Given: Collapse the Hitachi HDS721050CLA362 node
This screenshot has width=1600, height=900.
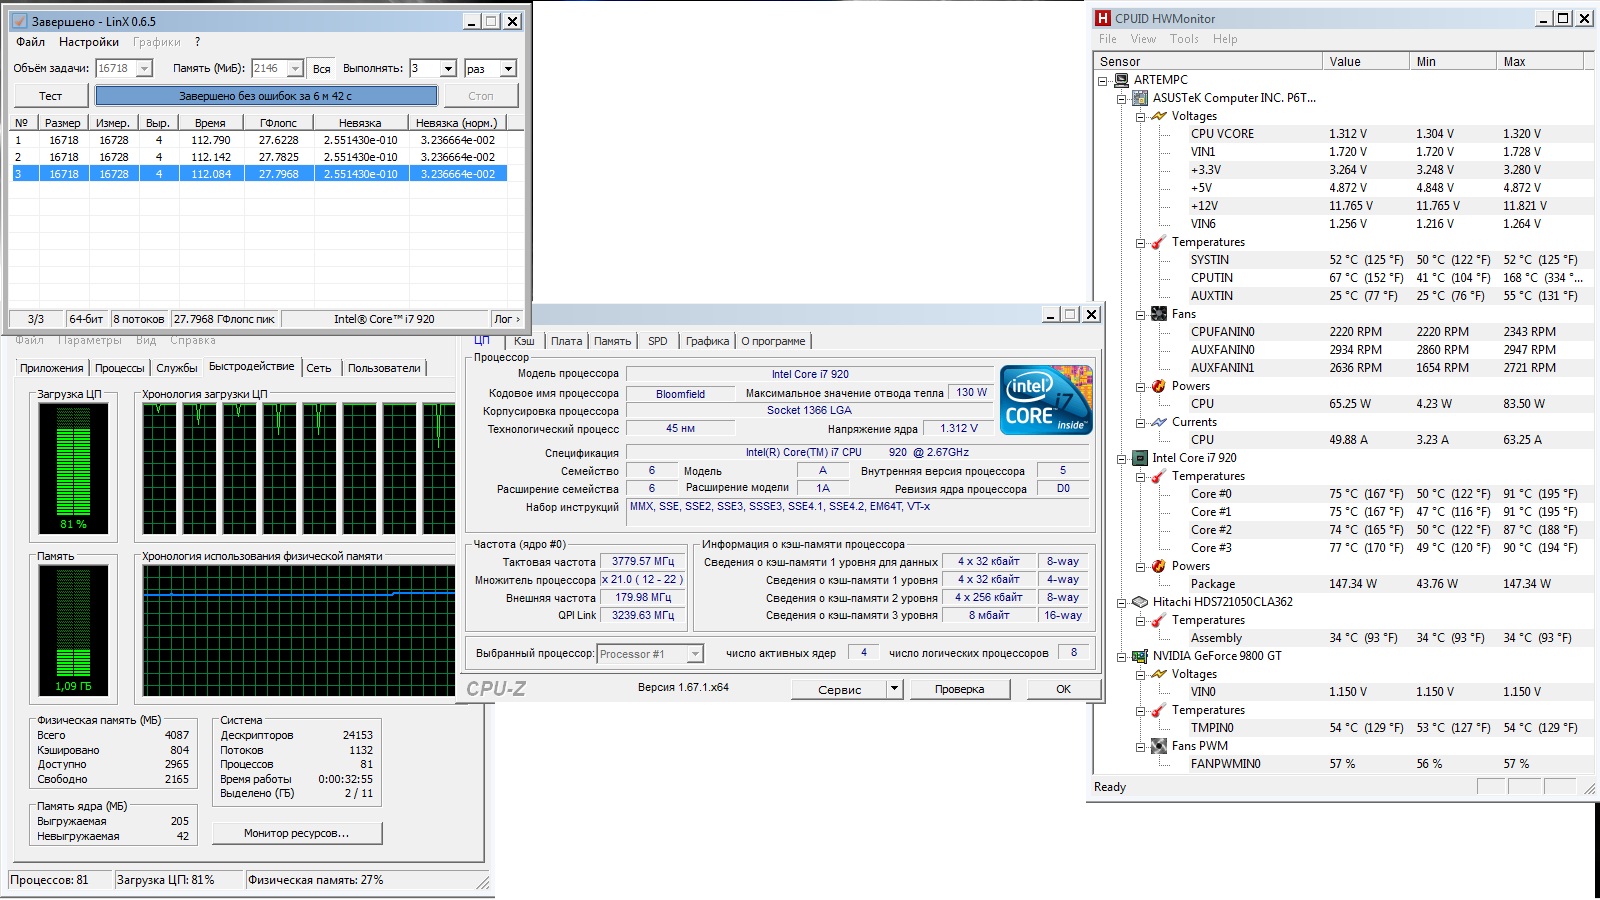Looking at the screenshot, I should 1122,603.
